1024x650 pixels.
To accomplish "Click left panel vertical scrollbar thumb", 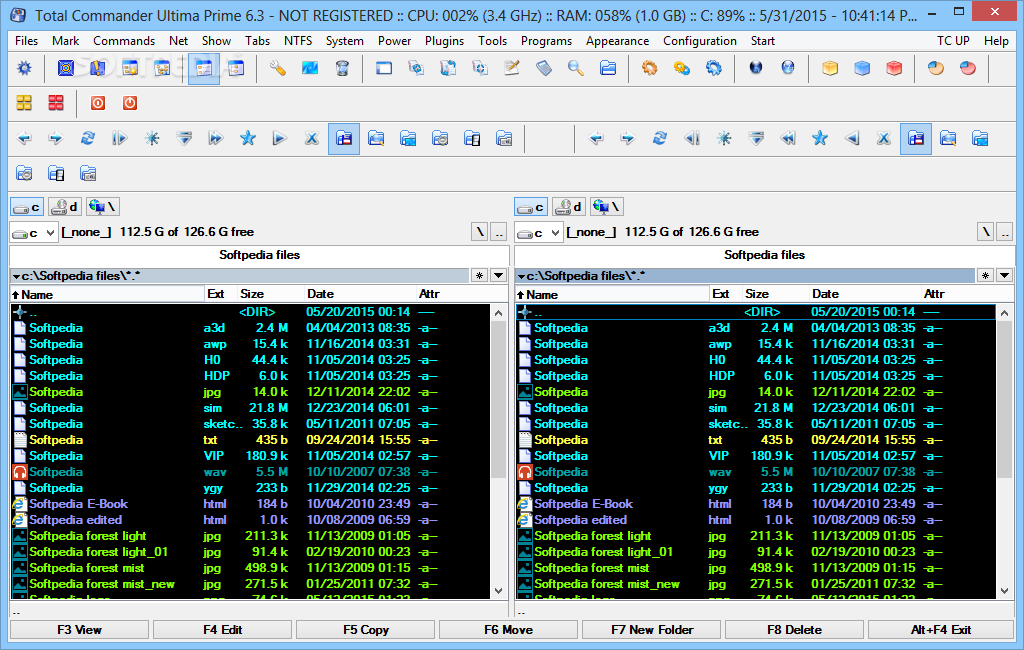I will (498, 400).
